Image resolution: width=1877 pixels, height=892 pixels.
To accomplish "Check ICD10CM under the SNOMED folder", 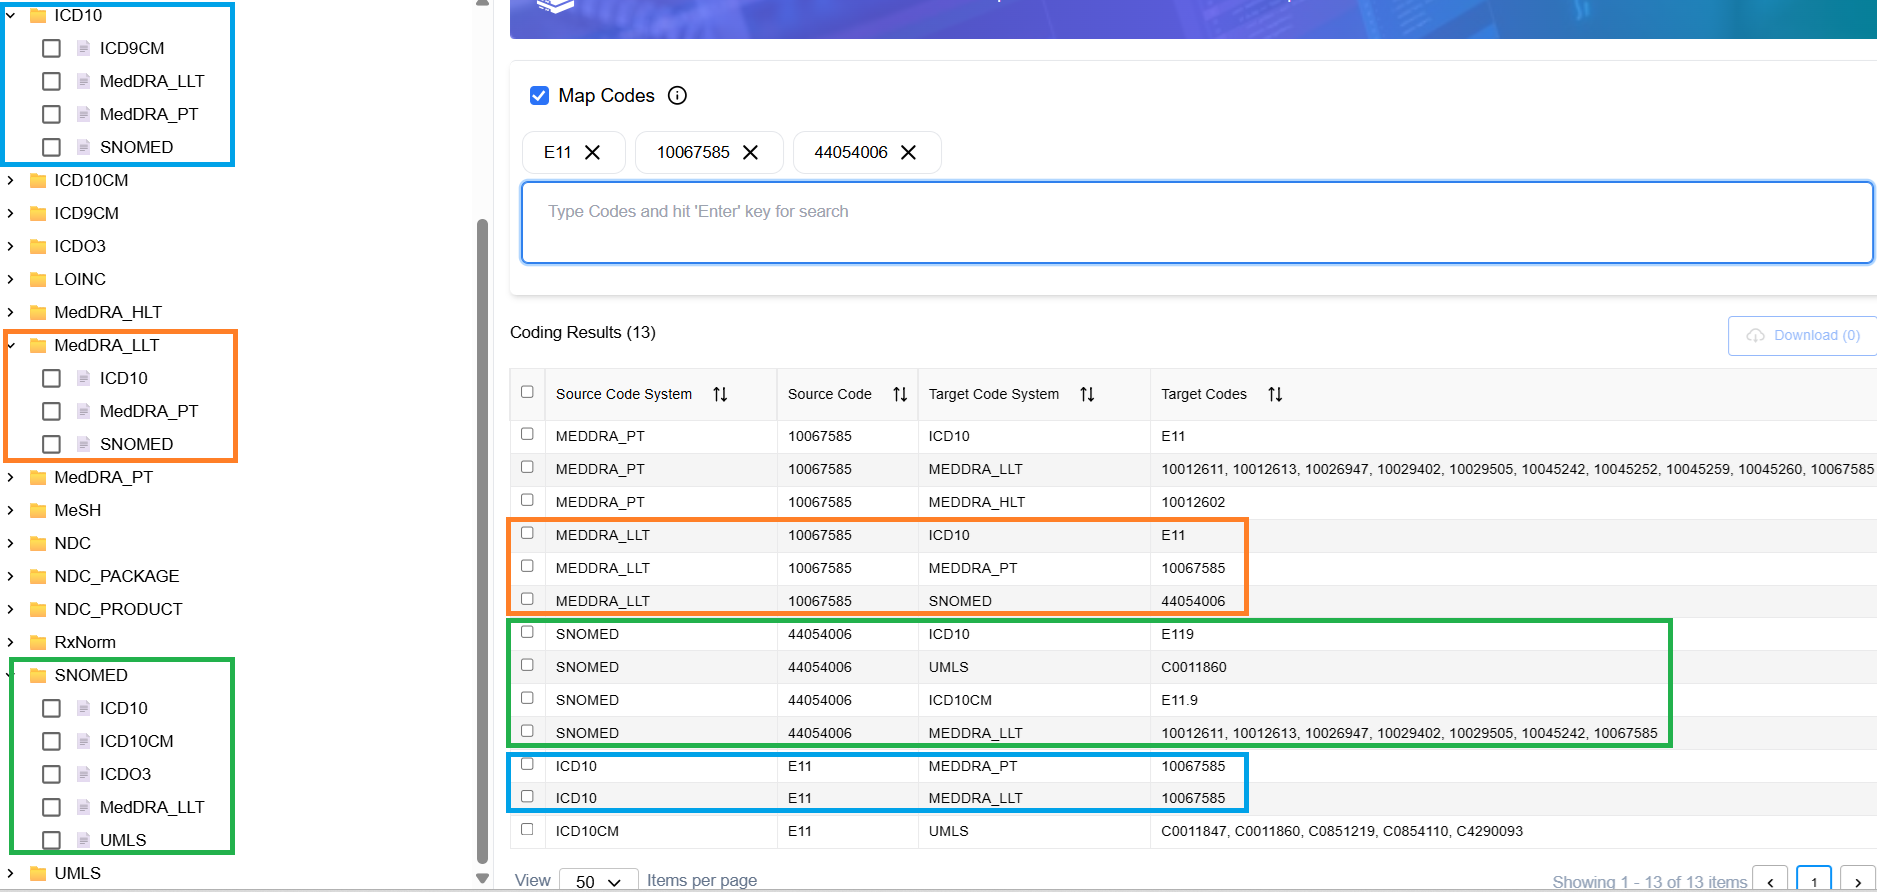I will coord(52,741).
